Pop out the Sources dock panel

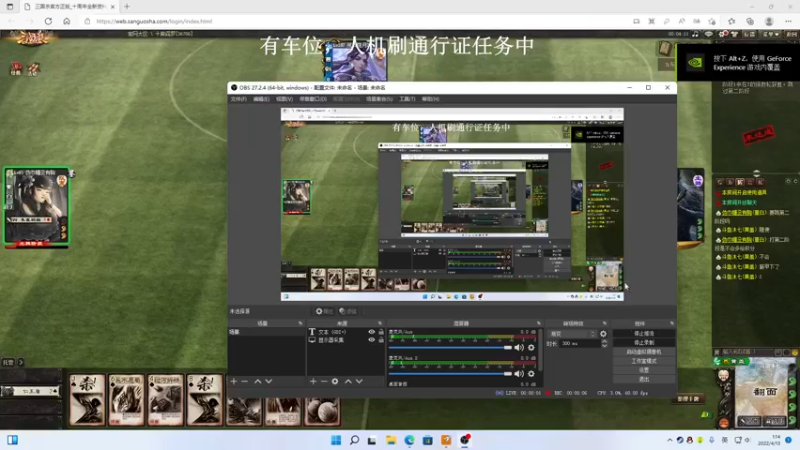coord(380,323)
